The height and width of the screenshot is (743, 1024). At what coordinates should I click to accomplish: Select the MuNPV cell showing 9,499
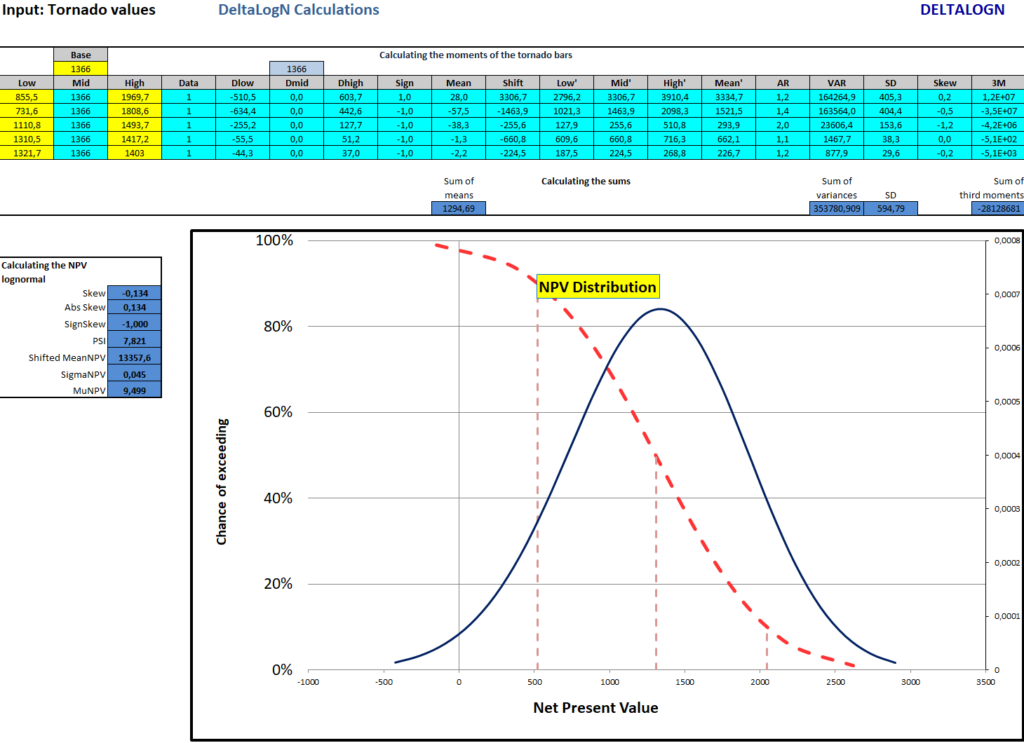pos(137,390)
